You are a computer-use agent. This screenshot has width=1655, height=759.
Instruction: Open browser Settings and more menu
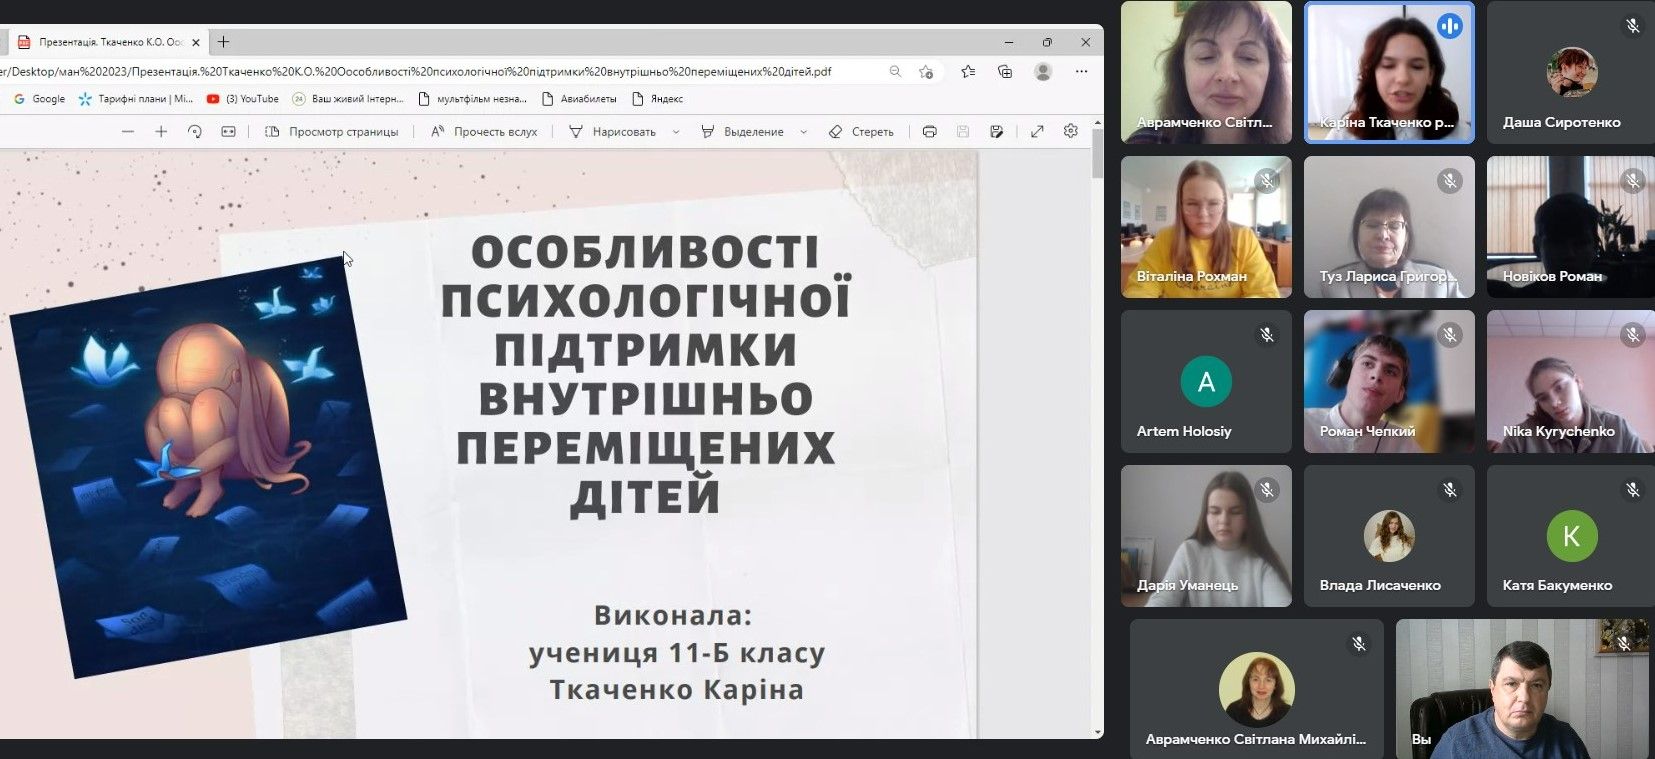point(1081,71)
